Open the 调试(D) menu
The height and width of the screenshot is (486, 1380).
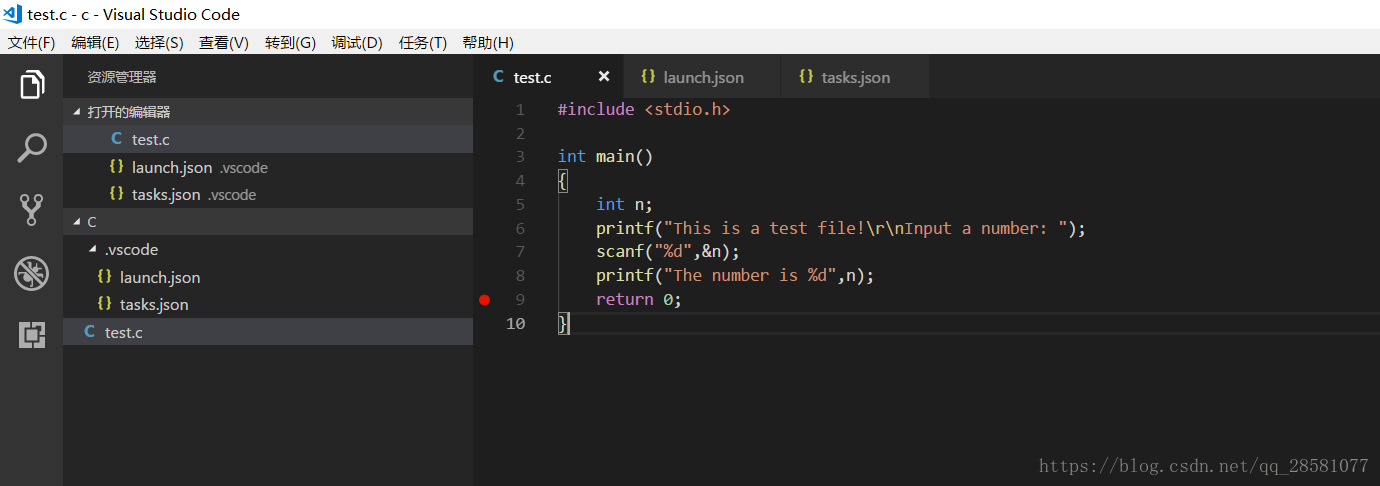click(357, 43)
